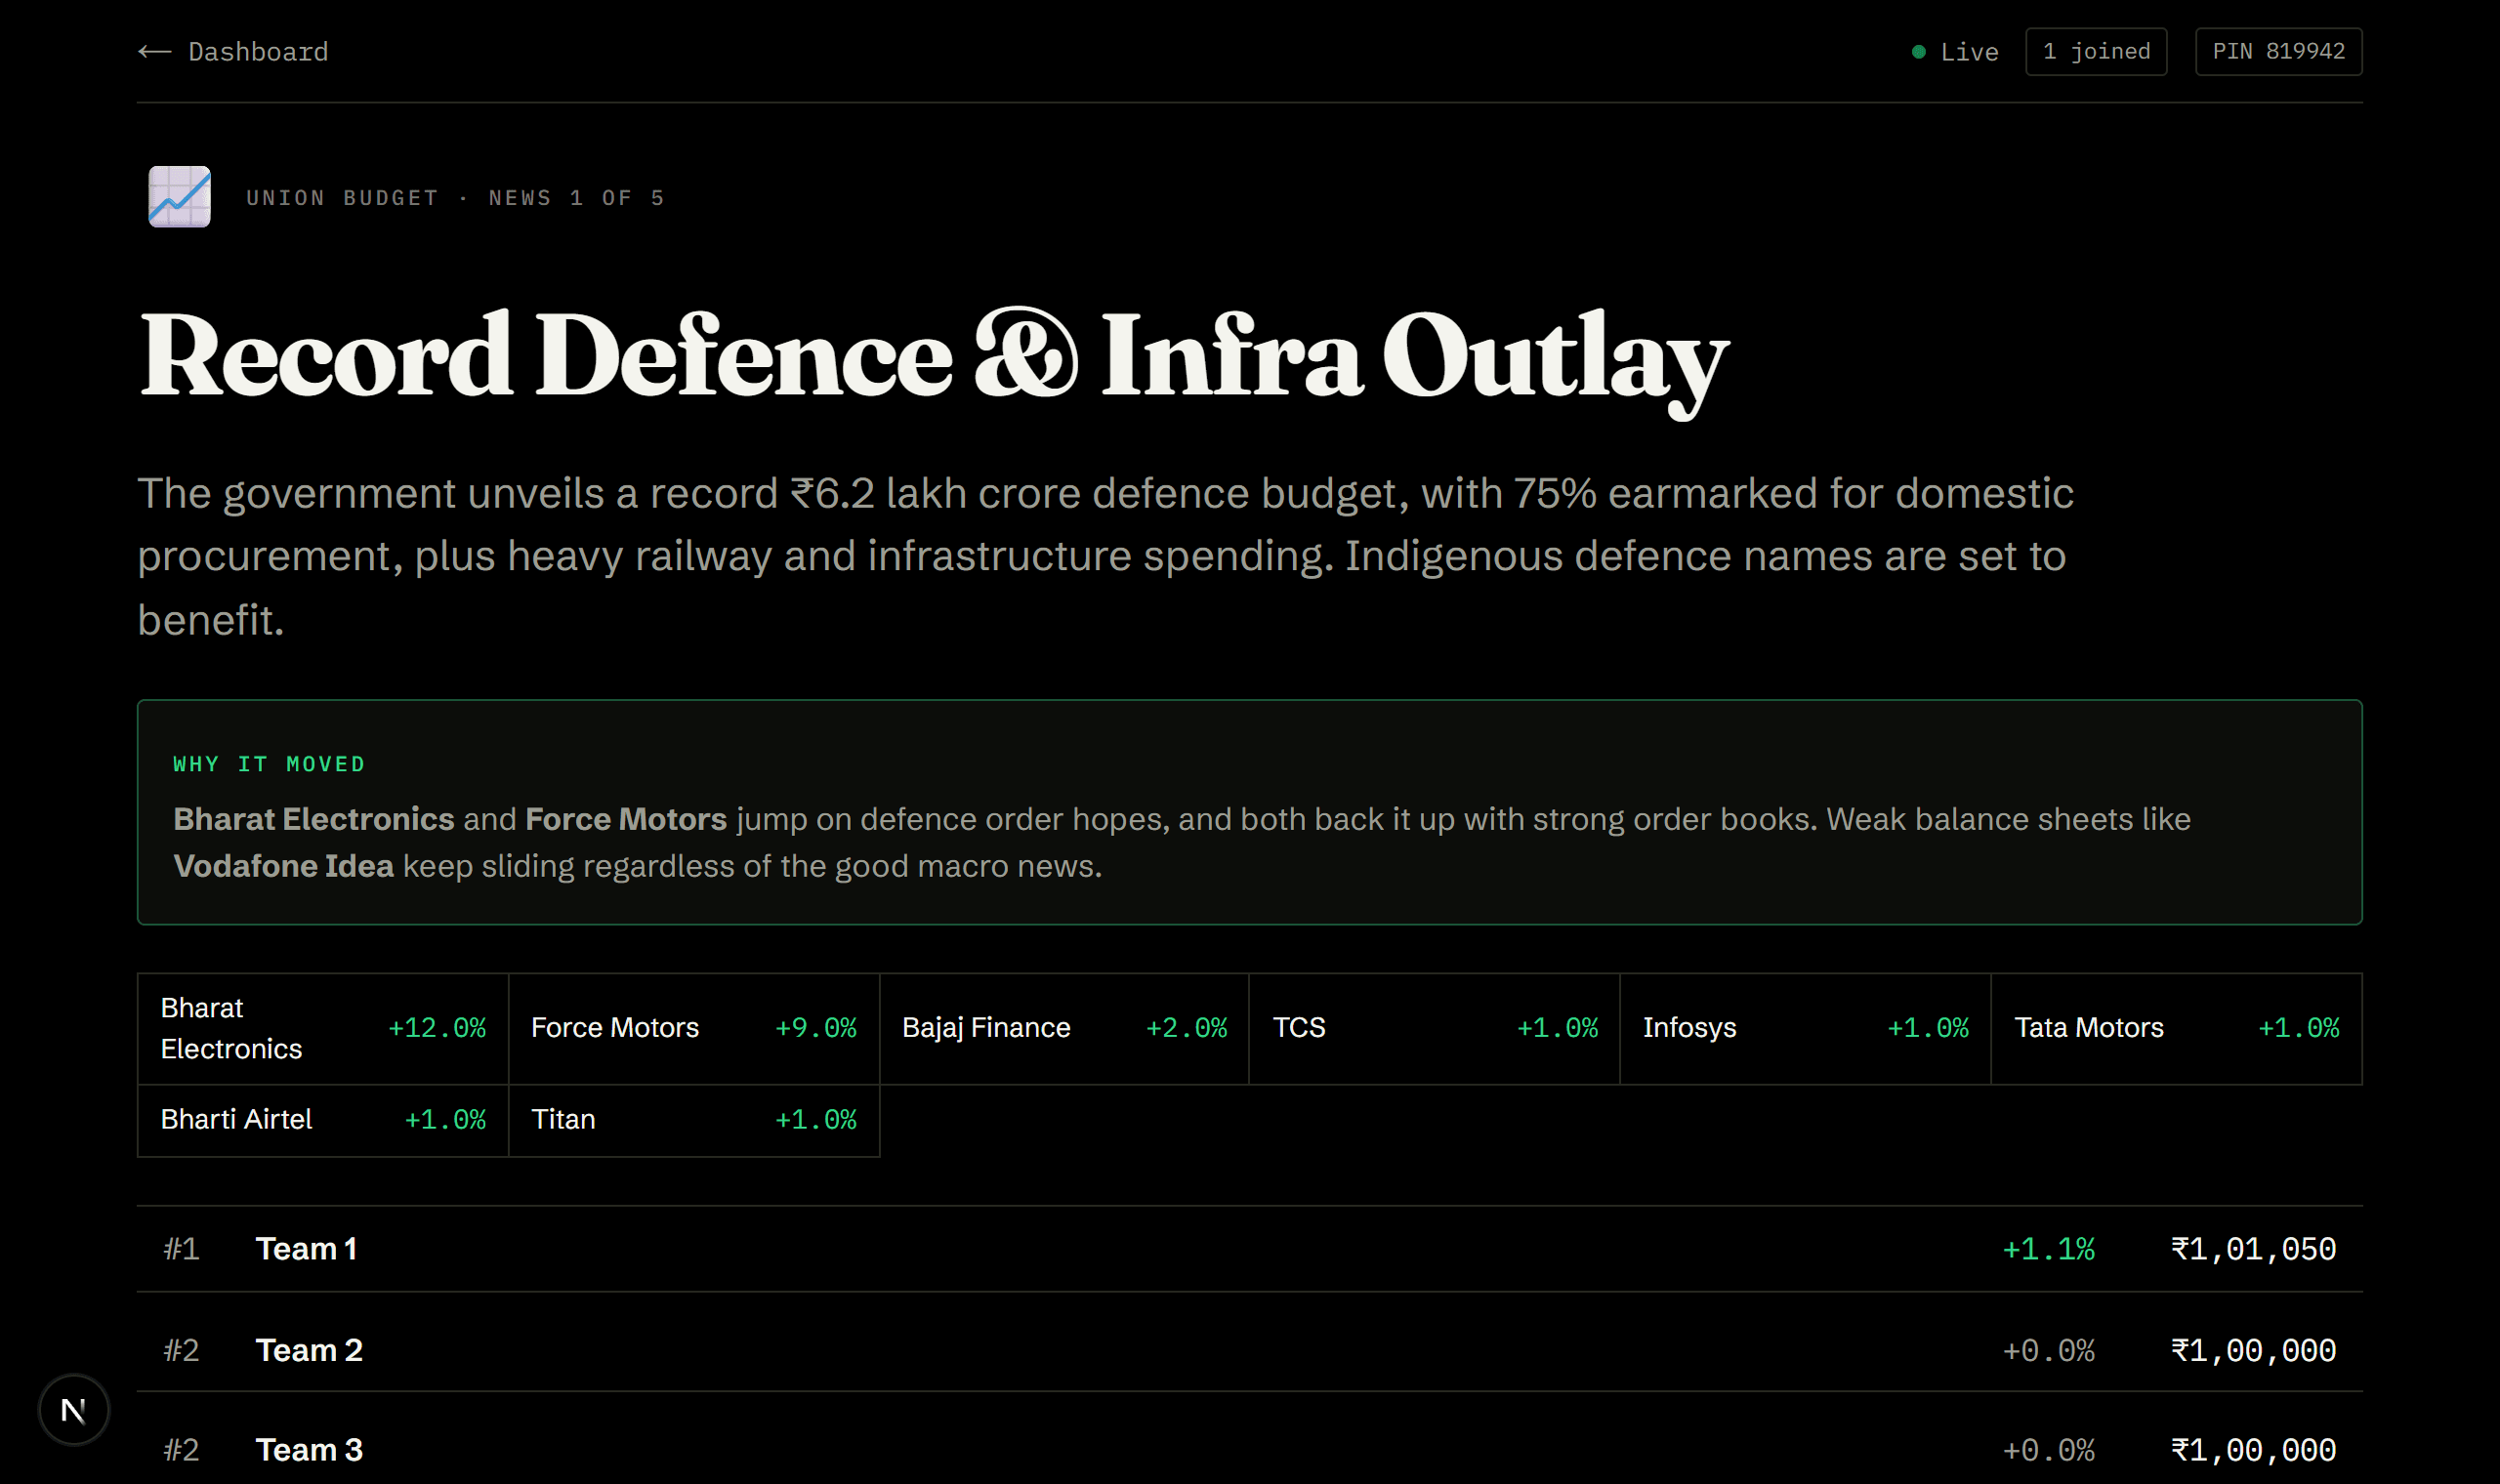
Task: Click the PIN 819942 badge
Action: (x=2278, y=52)
